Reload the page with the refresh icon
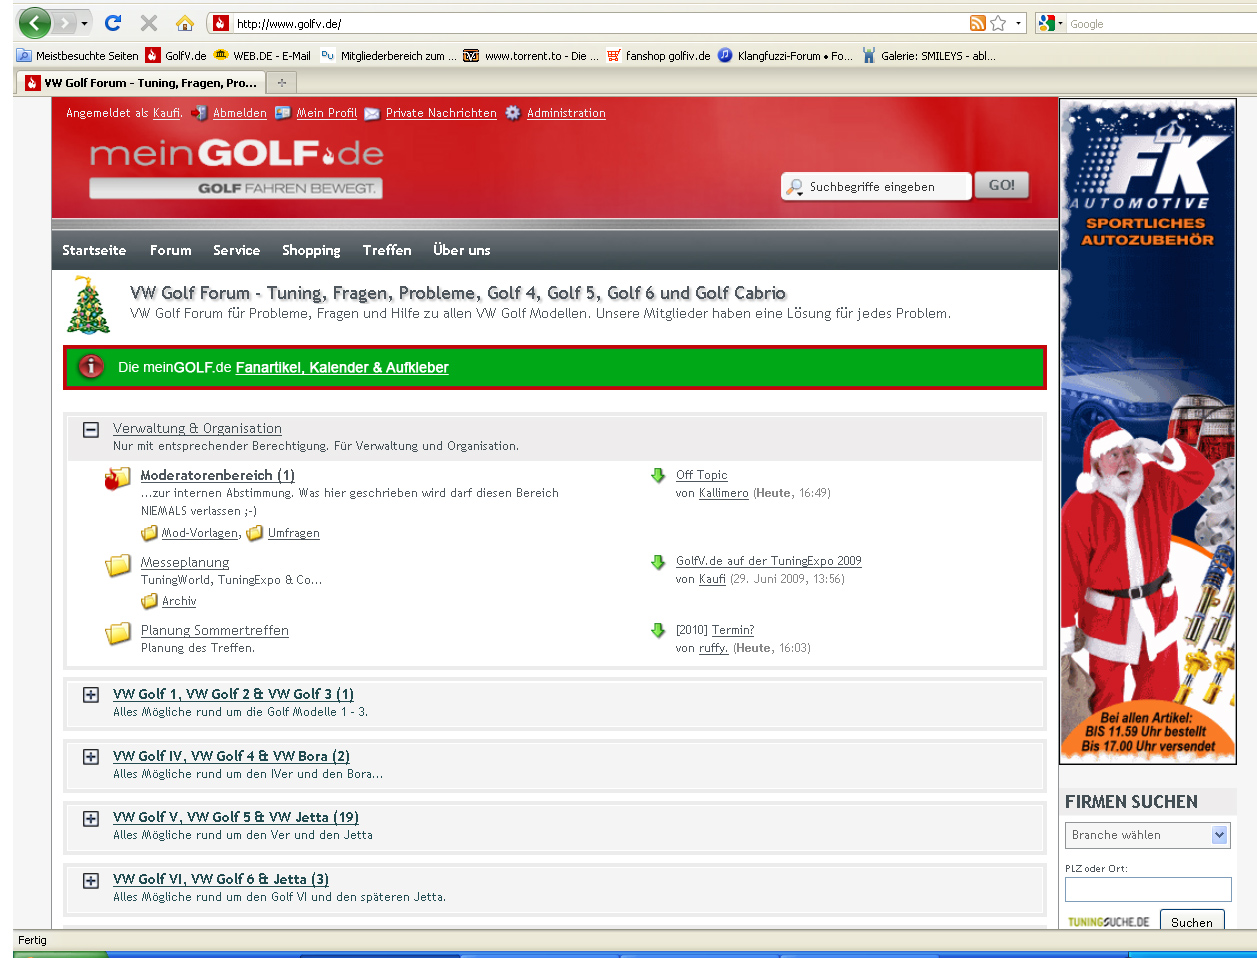Viewport: 1257px width, 958px height. [x=113, y=23]
